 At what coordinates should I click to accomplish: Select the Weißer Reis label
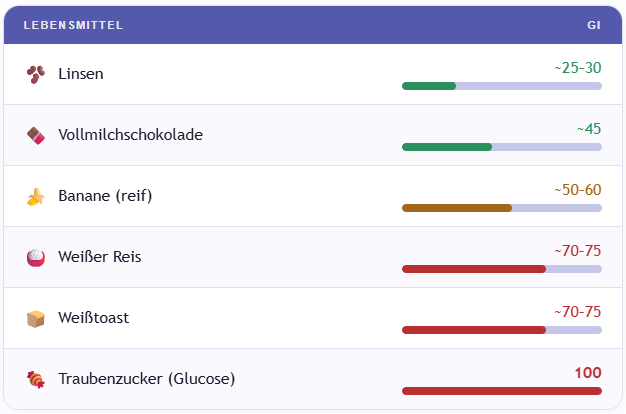pos(100,257)
